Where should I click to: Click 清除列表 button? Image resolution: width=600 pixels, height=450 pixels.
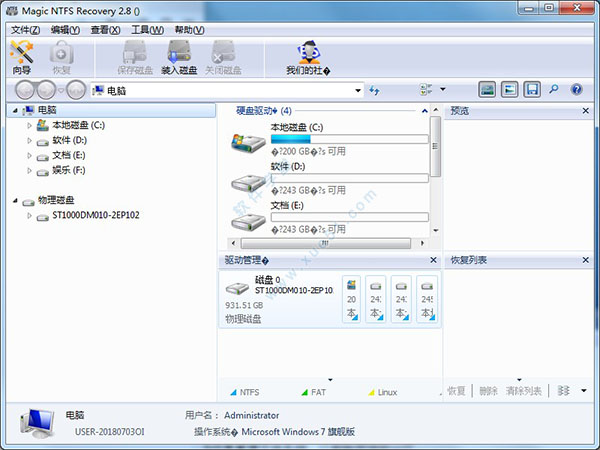tap(523, 391)
